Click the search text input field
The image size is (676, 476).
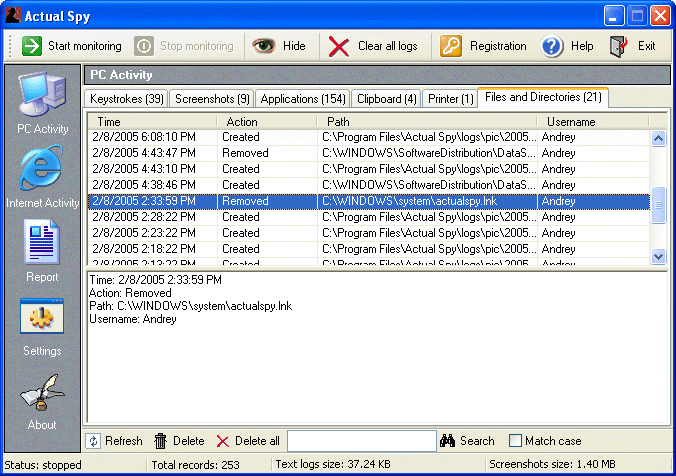point(362,441)
